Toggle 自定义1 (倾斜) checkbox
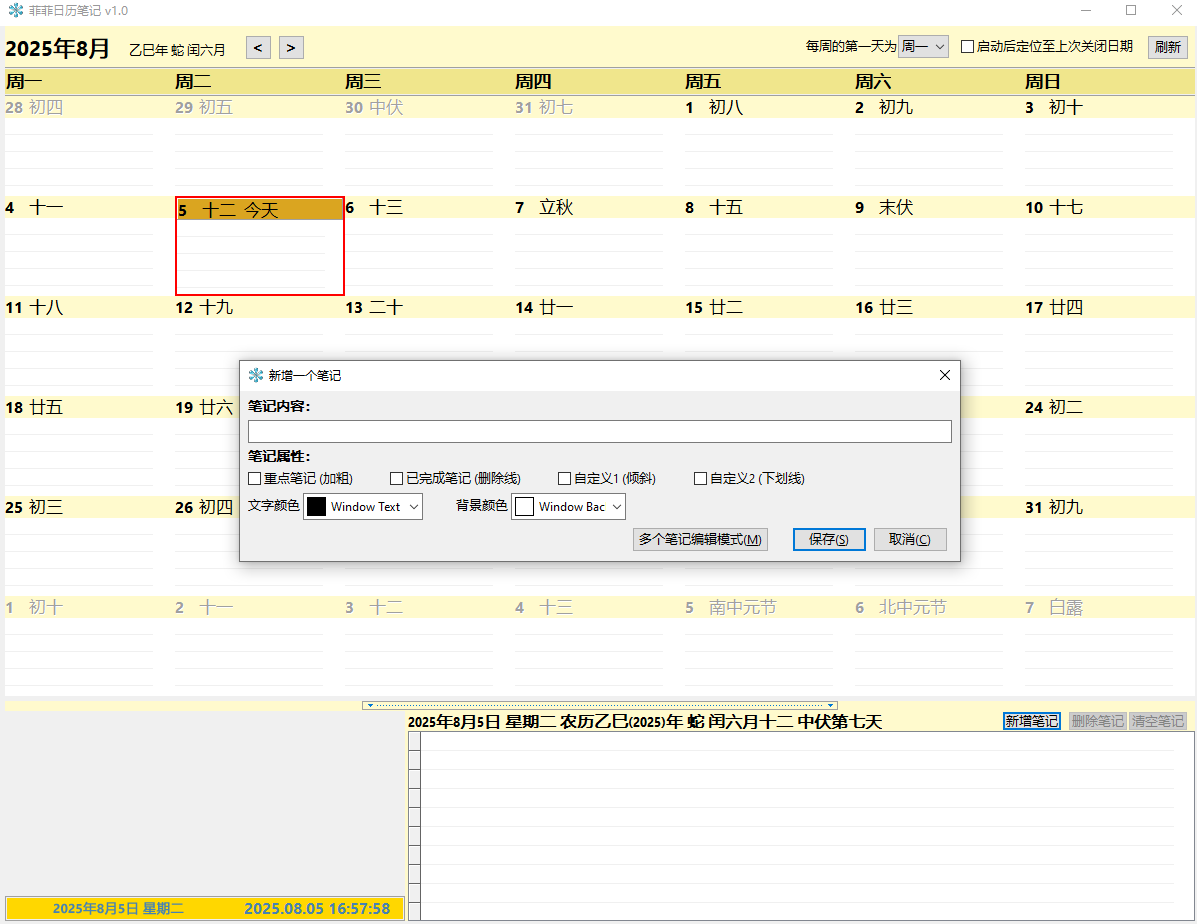Viewport: 1197px width, 924px height. tap(565, 479)
